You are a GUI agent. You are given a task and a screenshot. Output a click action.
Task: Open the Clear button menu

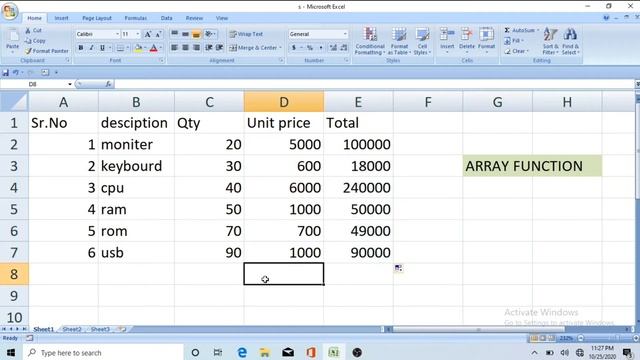point(516,51)
